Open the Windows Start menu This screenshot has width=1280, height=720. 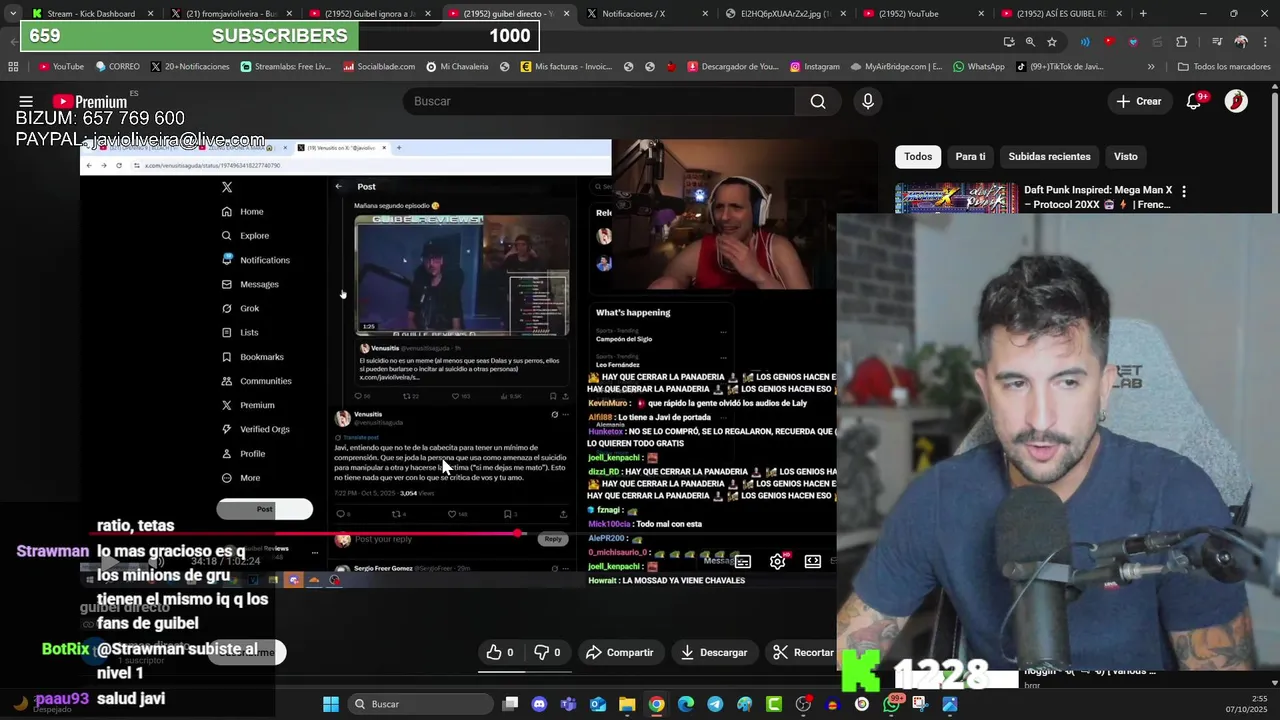[x=331, y=704]
